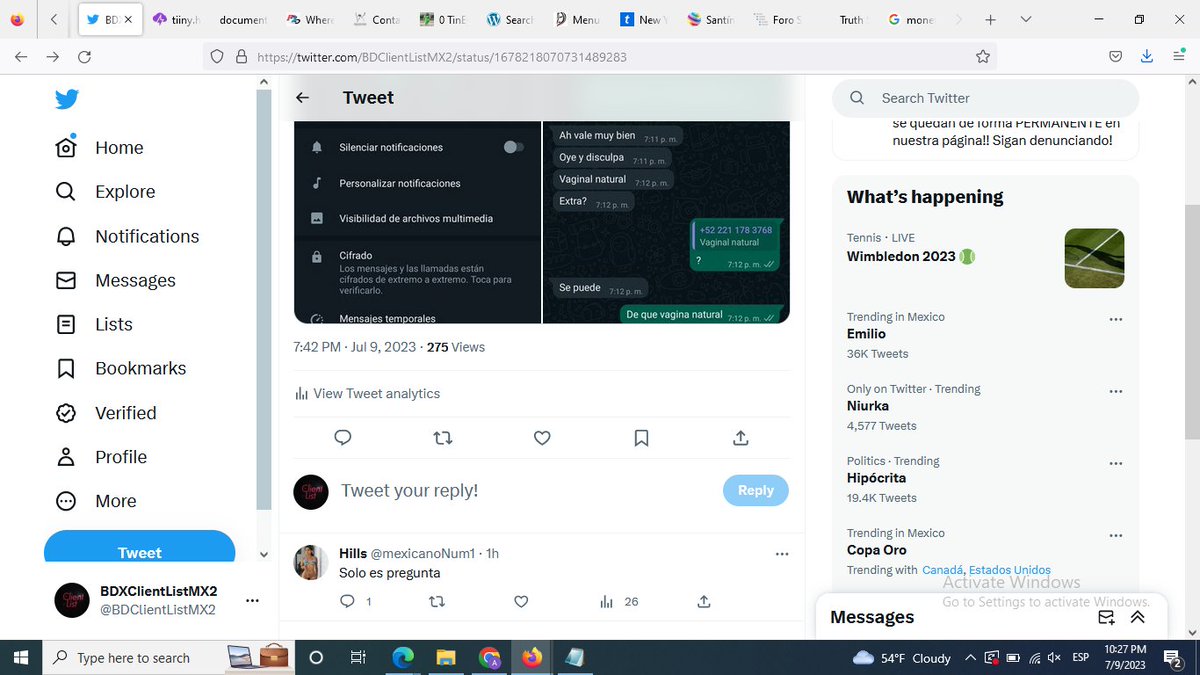Go to Notifications

pyautogui.click(x=128, y=236)
